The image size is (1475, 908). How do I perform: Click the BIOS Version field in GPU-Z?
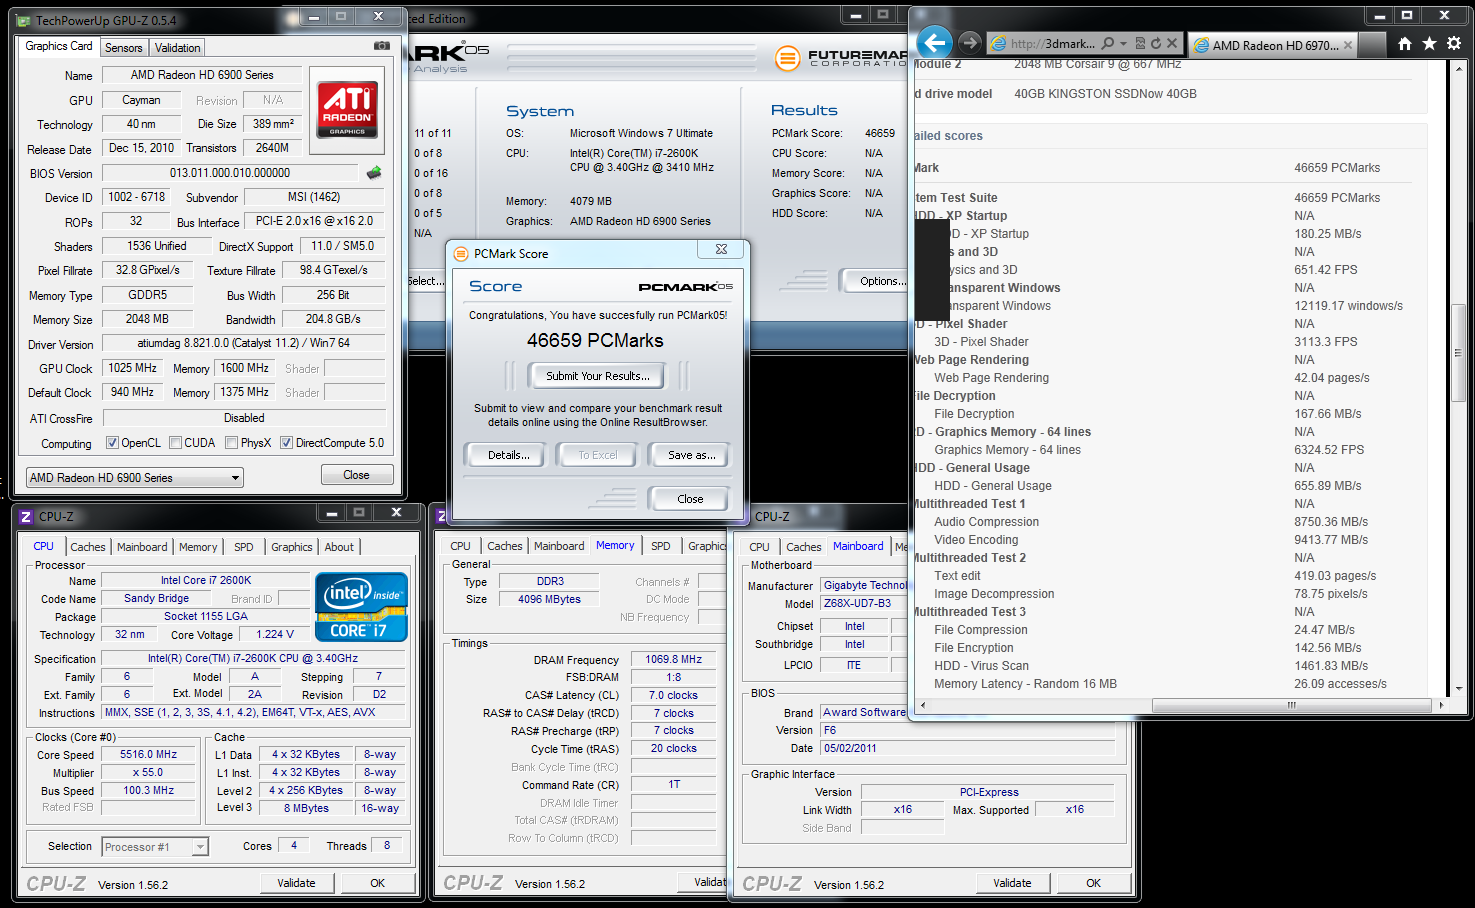[x=230, y=173]
